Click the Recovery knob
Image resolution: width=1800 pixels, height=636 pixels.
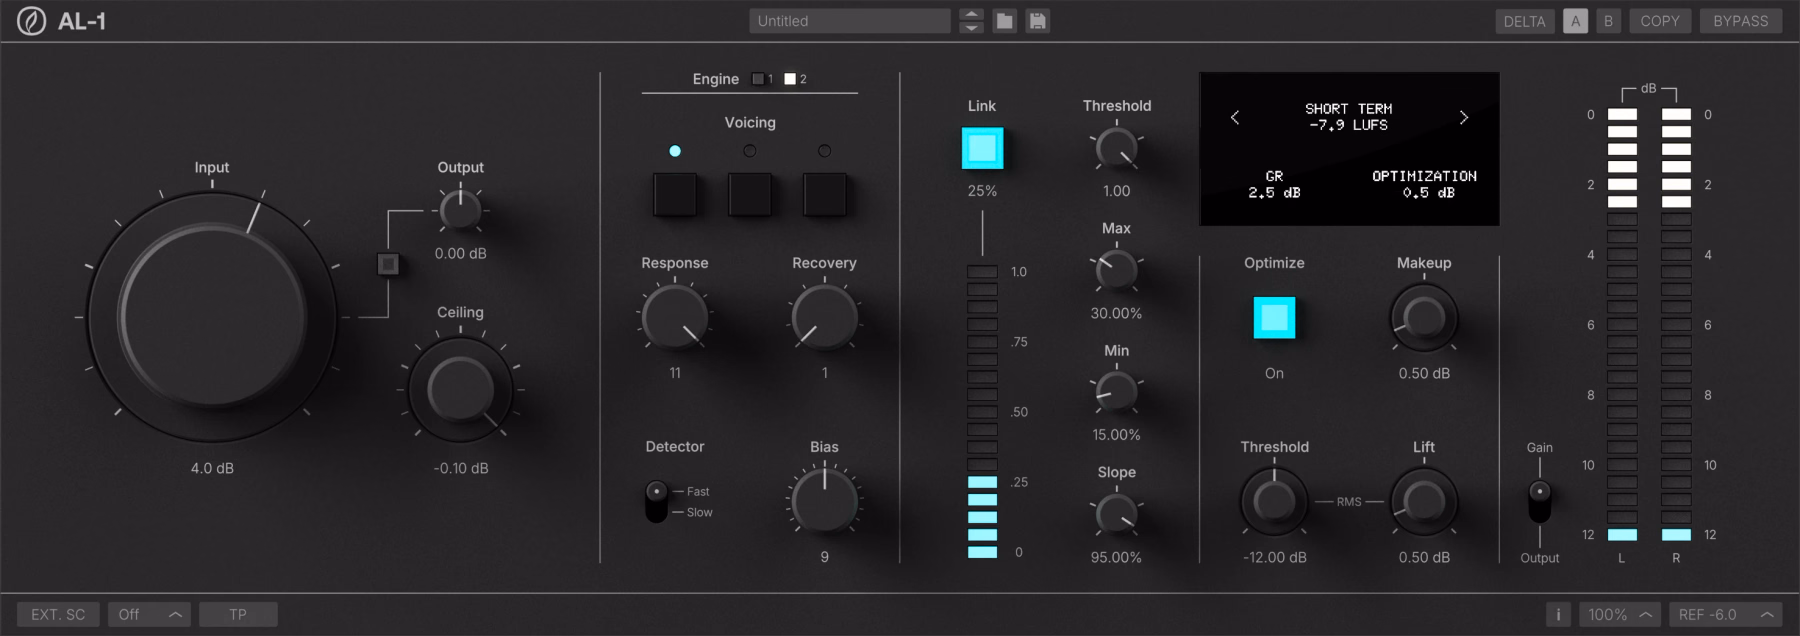(x=825, y=317)
